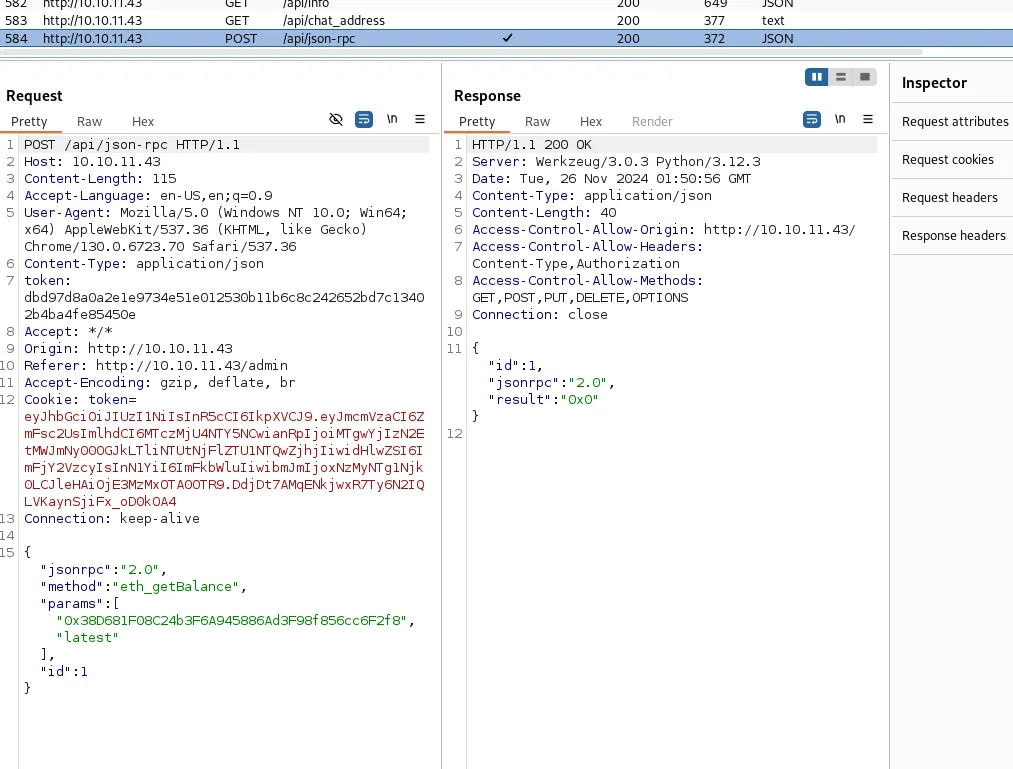Image resolution: width=1013 pixels, height=769 pixels.
Task: Show newline characters in Request panel
Action: (392, 119)
